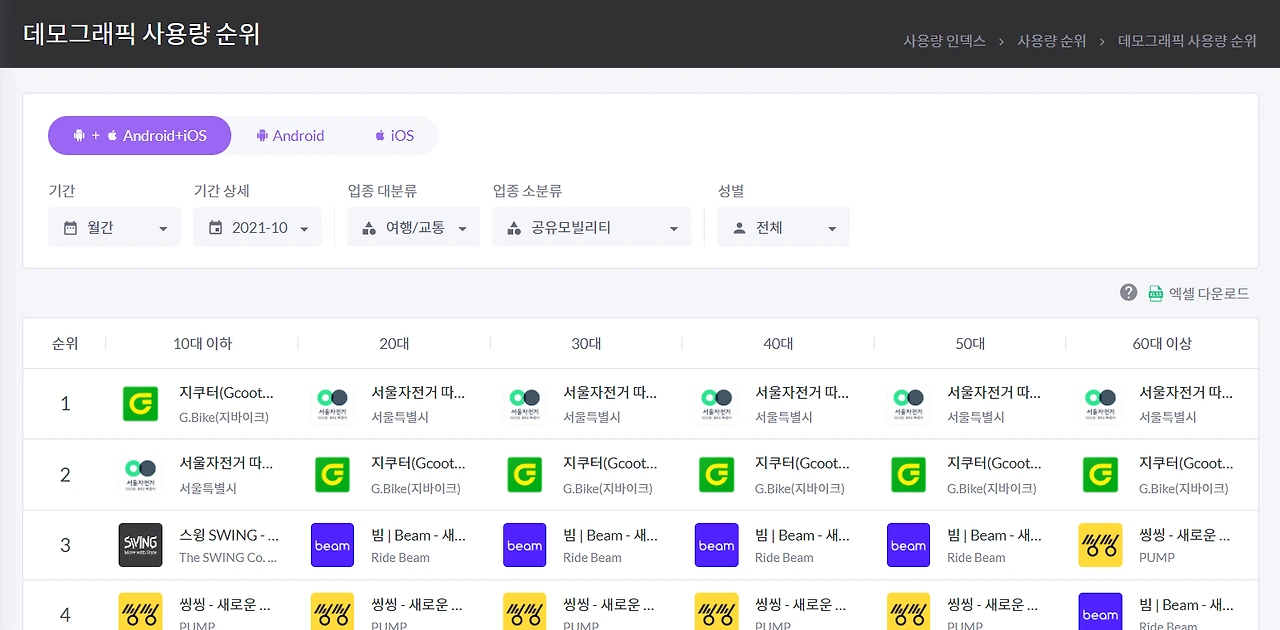The height and width of the screenshot is (630, 1280).
Task: Click the 40대 column header
Action: click(778, 344)
